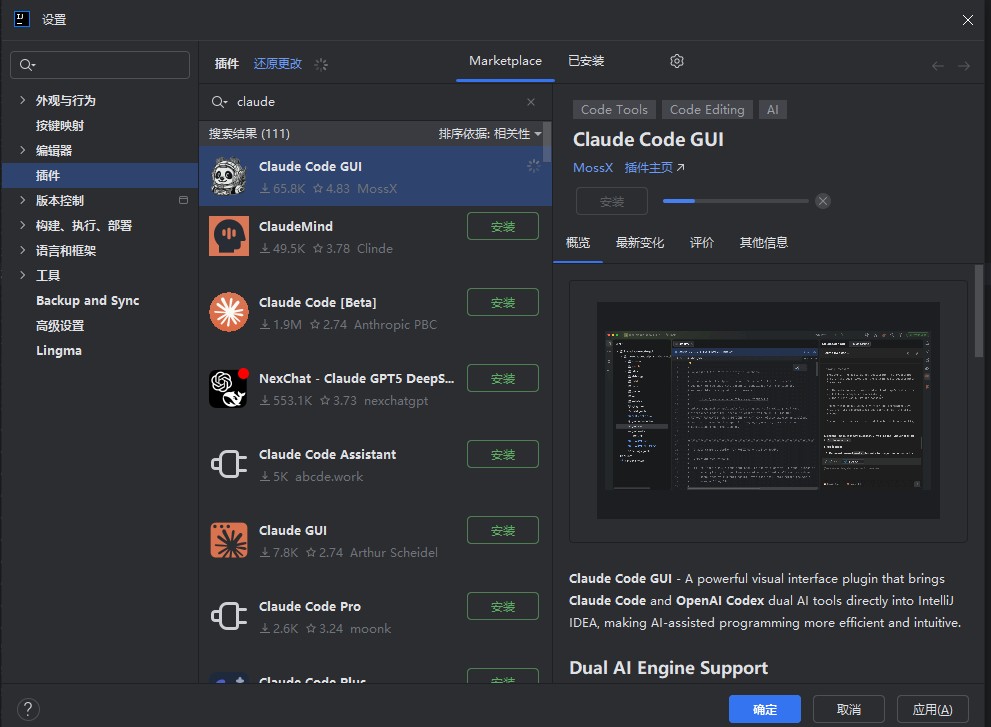Install the Claude Code [Beta] plugin
Screen dimensions: 991x727
click(502, 302)
